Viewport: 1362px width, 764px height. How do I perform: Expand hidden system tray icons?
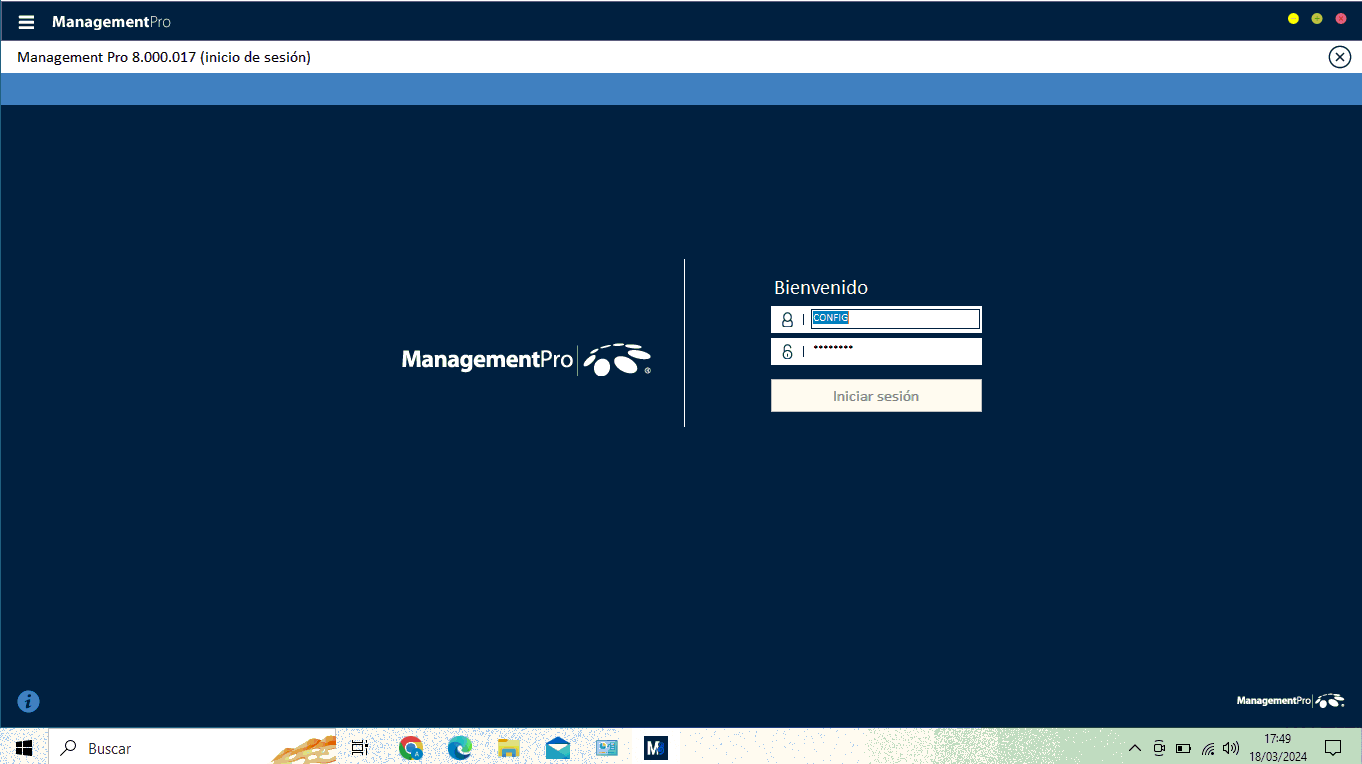click(x=1134, y=747)
